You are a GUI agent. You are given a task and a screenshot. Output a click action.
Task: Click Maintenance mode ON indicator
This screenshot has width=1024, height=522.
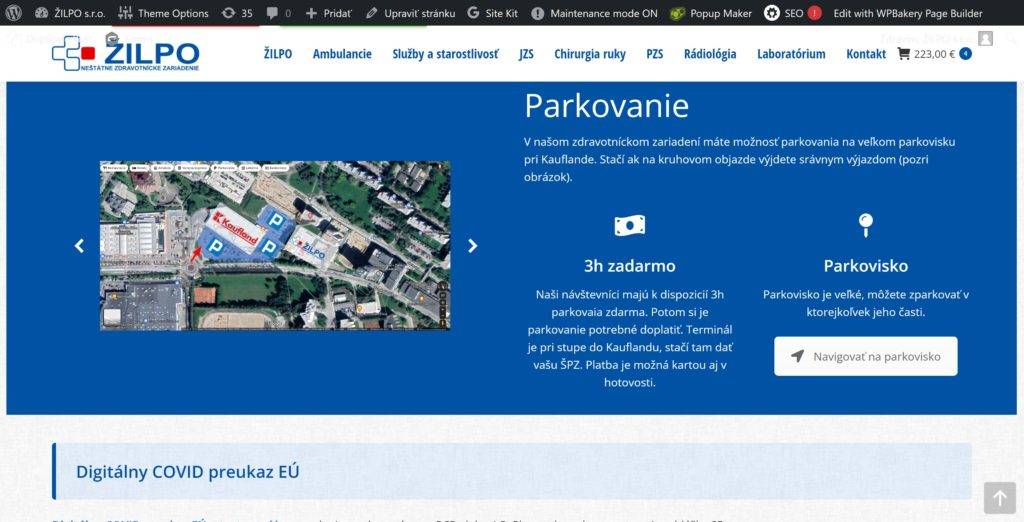pos(594,13)
